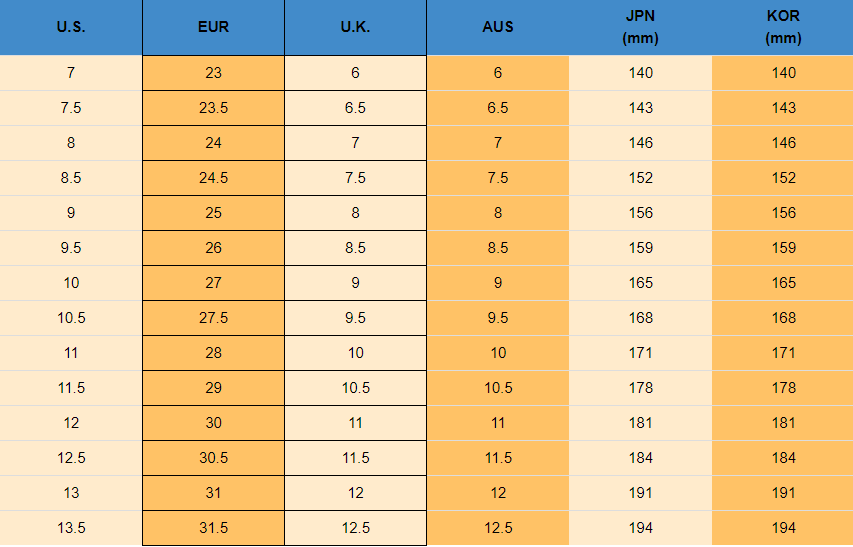This screenshot has height=547, width=853.
Task: Click the KOR 178 cell
Action: coord(782,388)
